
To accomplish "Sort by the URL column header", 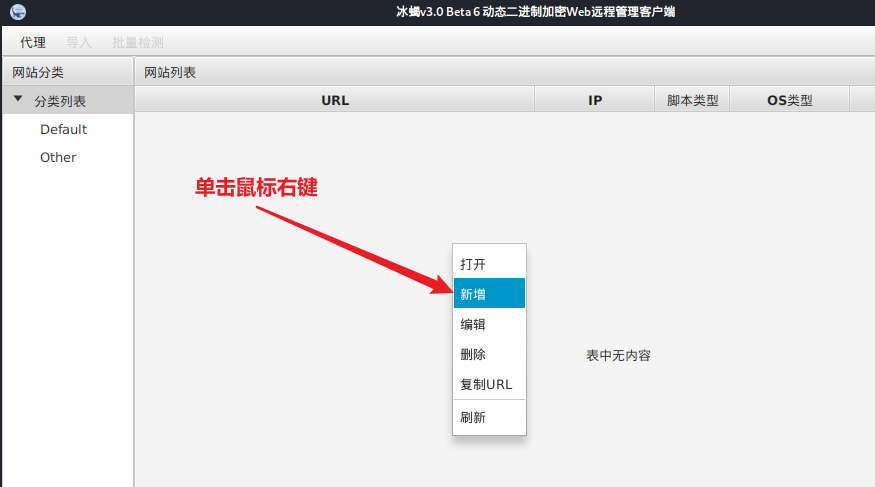I will (x=335, y=100).
